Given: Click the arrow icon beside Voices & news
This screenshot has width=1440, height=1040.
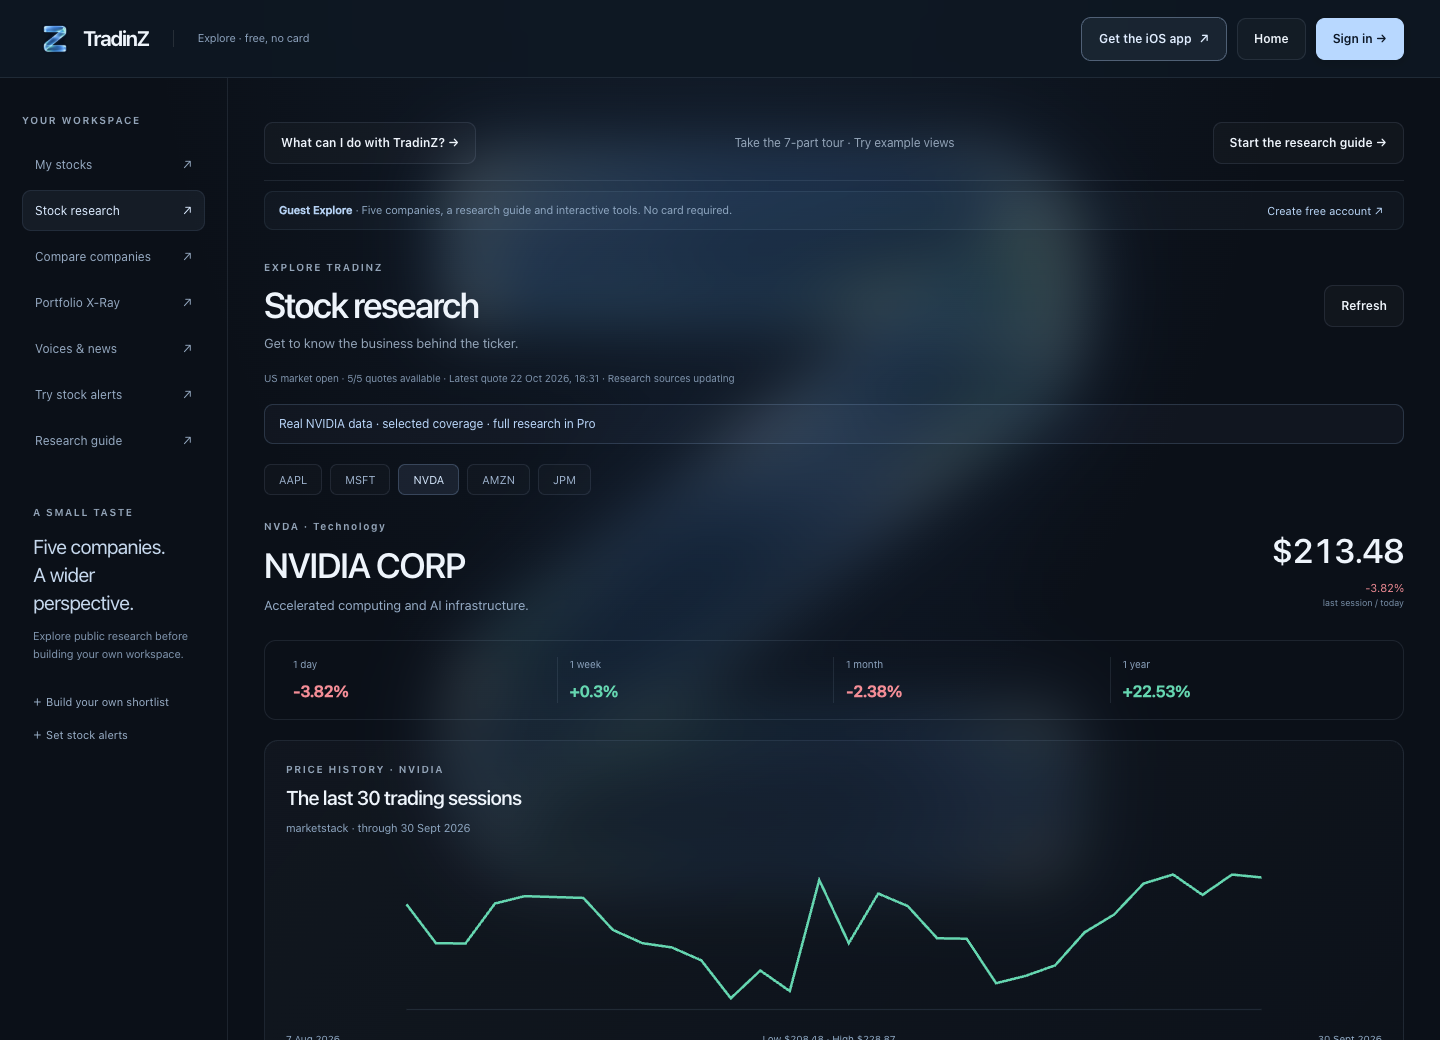Looking at the screenshot, I should [x=187, y=349].
